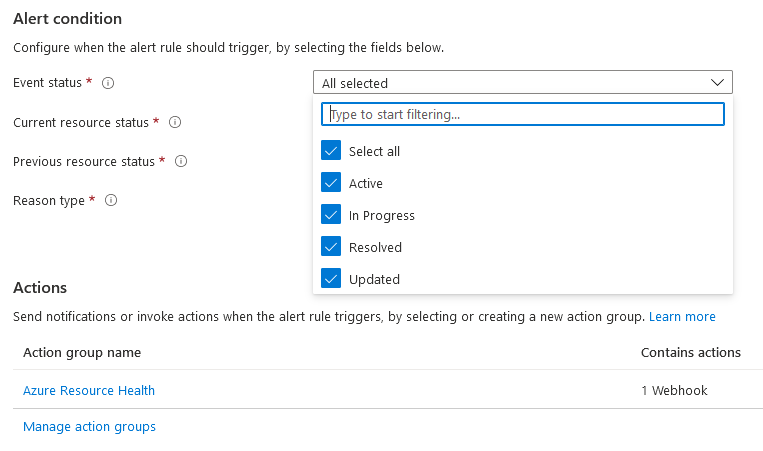The image size is (763, 451).
Task: Select the In Progress option label
Action: point(382,216)
